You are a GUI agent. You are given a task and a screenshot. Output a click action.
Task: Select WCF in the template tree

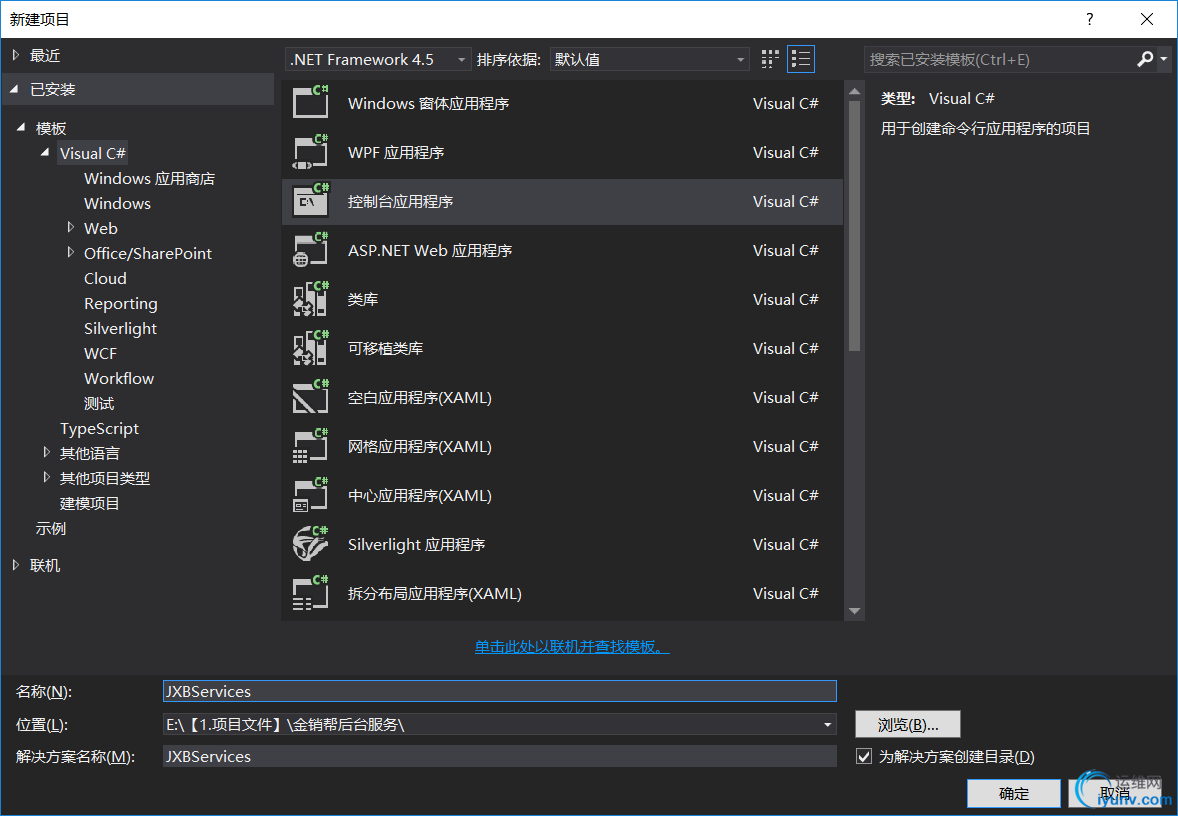coord(101,353)
